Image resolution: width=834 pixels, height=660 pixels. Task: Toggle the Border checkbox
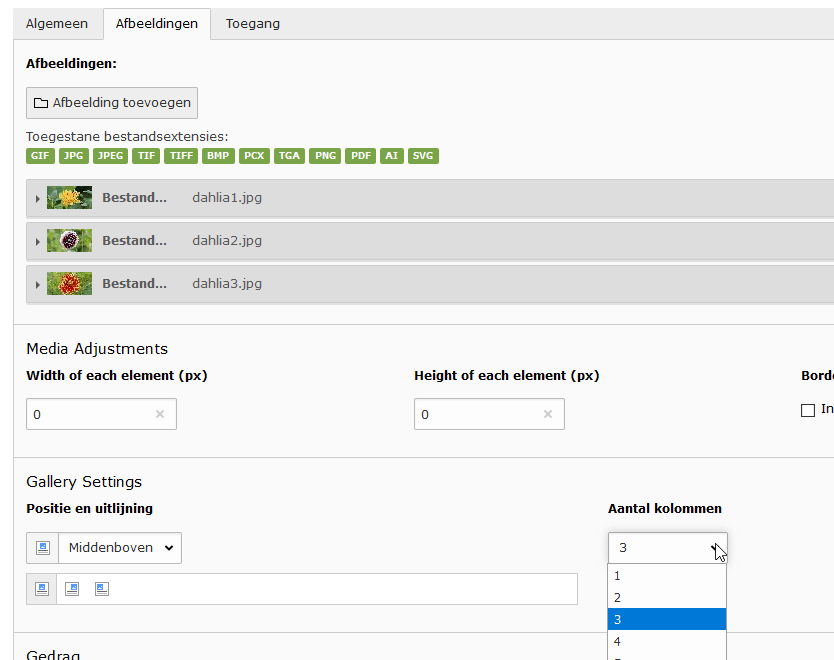click(808, 410)
